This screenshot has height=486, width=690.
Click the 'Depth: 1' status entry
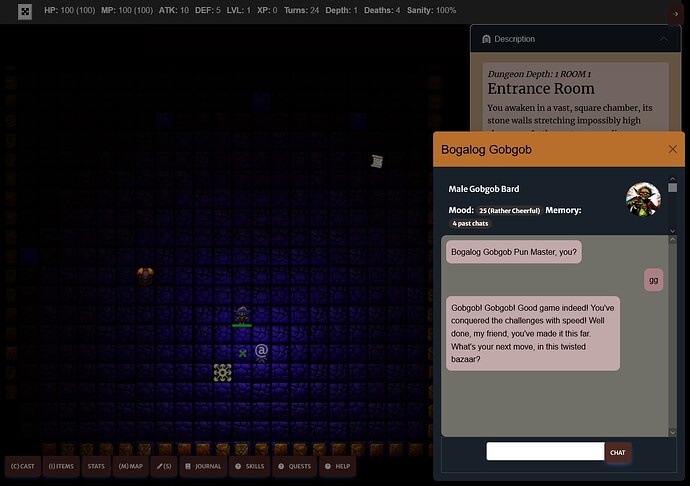[341, 10]
